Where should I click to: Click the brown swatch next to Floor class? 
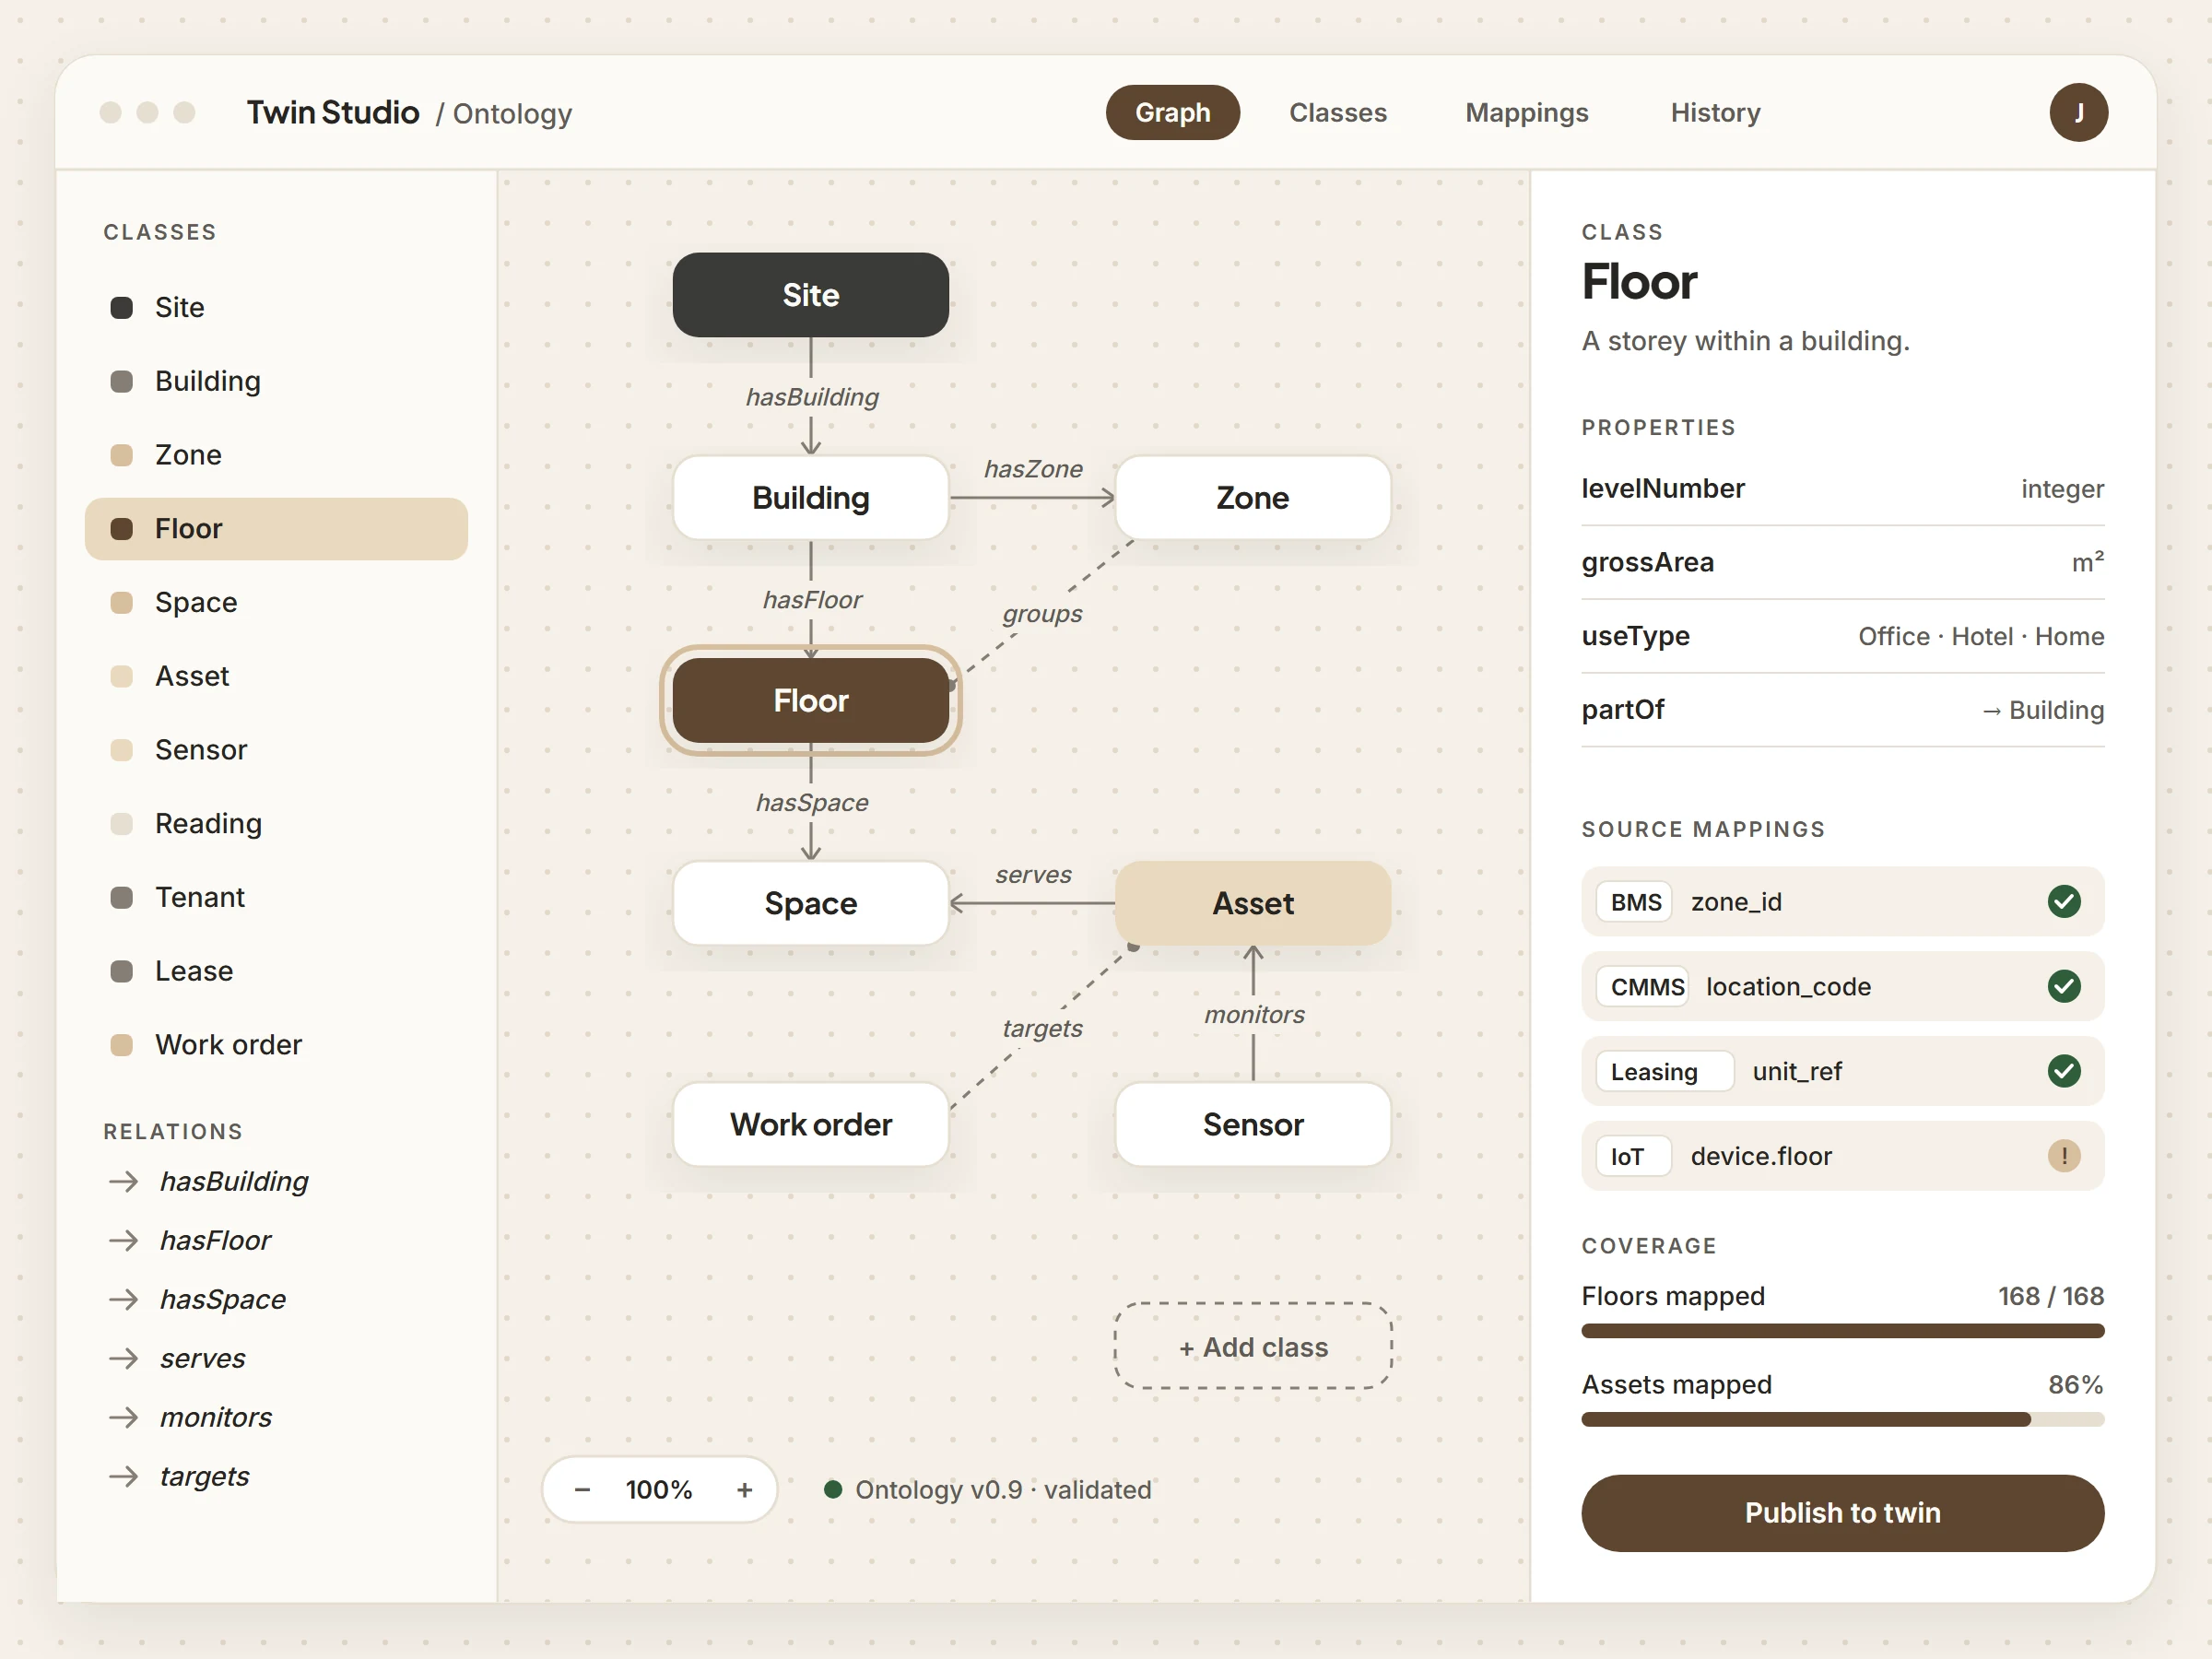121,529
